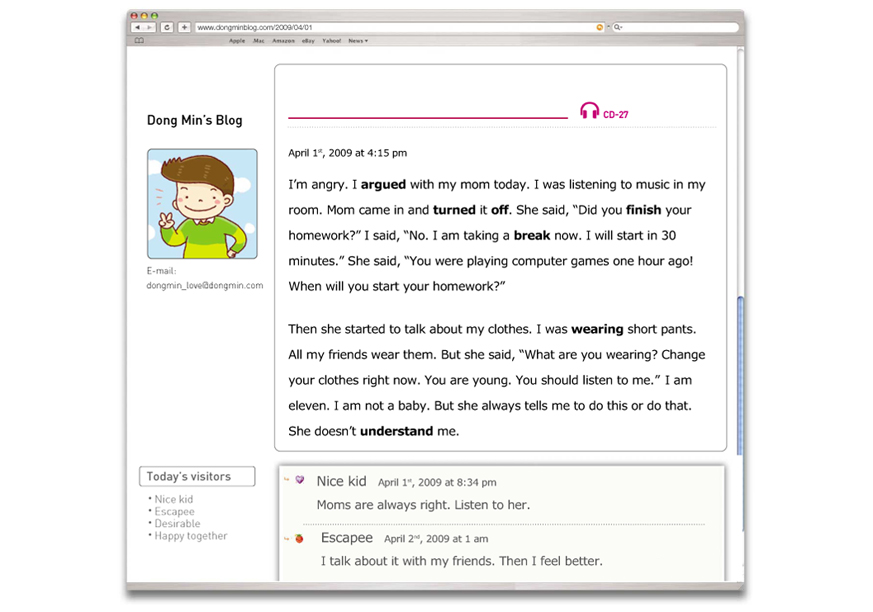The height and width of the screenshot is (612, 873).
Task: Reload the page with the refresh button
Action: [x=167, y=27]
